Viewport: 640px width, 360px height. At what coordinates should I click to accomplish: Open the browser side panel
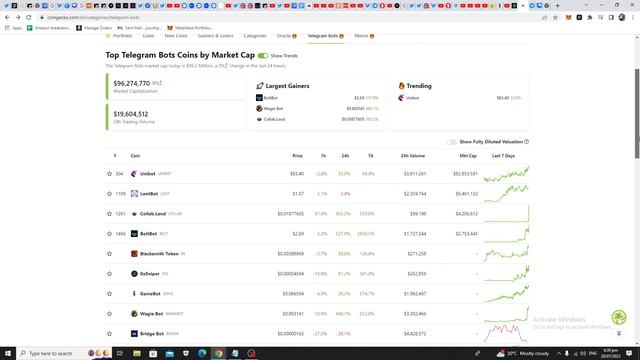[611, 18]
